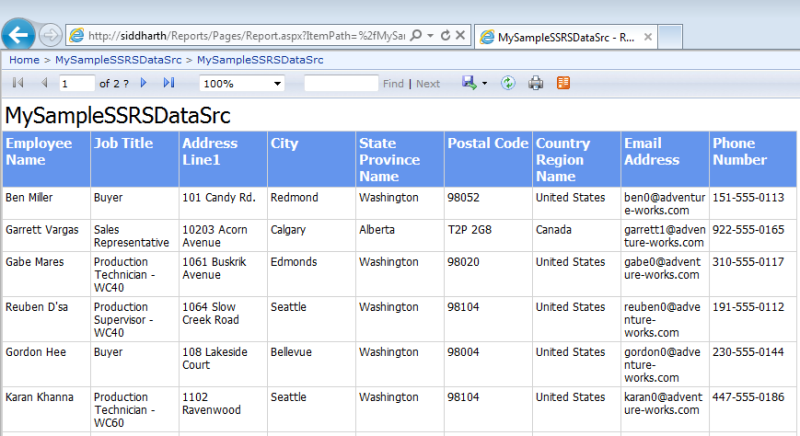The image size is (800, 436).
Task: Click the Find text search box
Action: coord(340,83)
